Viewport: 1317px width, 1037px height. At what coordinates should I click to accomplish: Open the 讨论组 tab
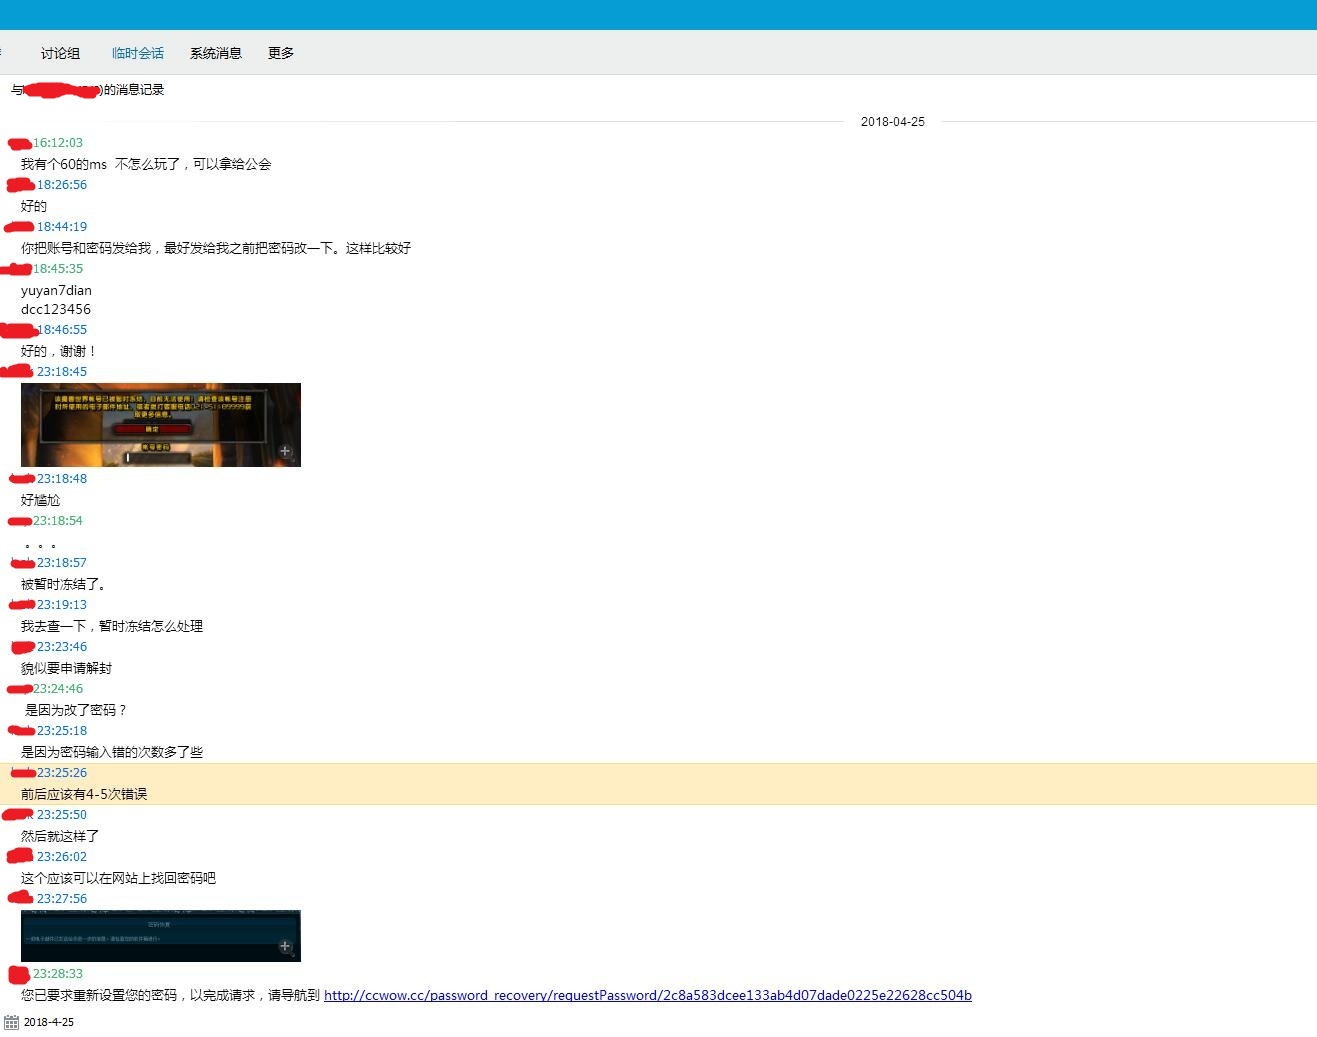60,53
